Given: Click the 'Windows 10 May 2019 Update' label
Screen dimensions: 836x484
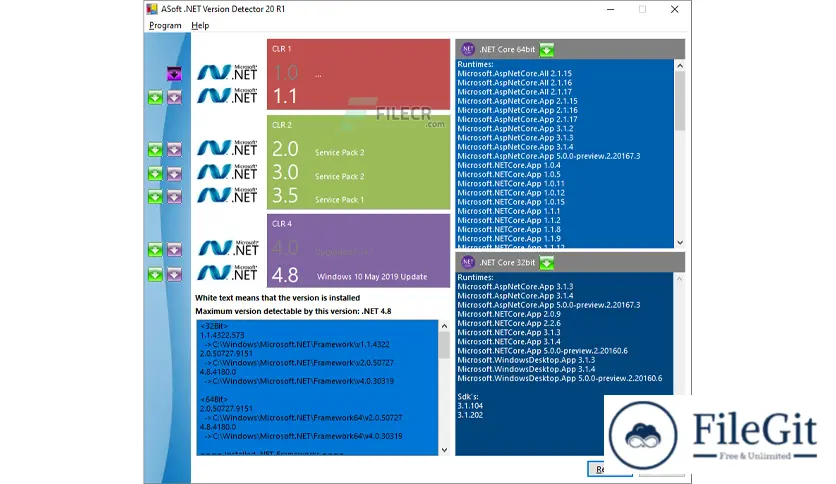Looking at the screenshot, I should 372,277.
